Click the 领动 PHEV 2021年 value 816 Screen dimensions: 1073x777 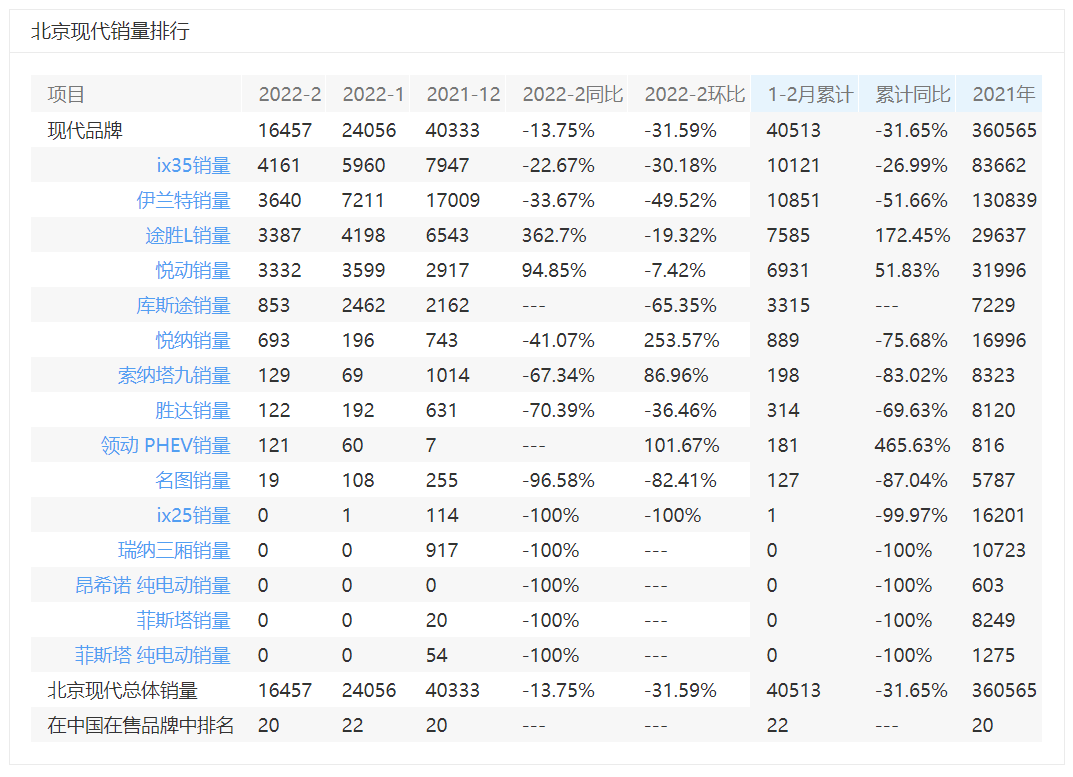pyautogui.click(x=987, y=446)
